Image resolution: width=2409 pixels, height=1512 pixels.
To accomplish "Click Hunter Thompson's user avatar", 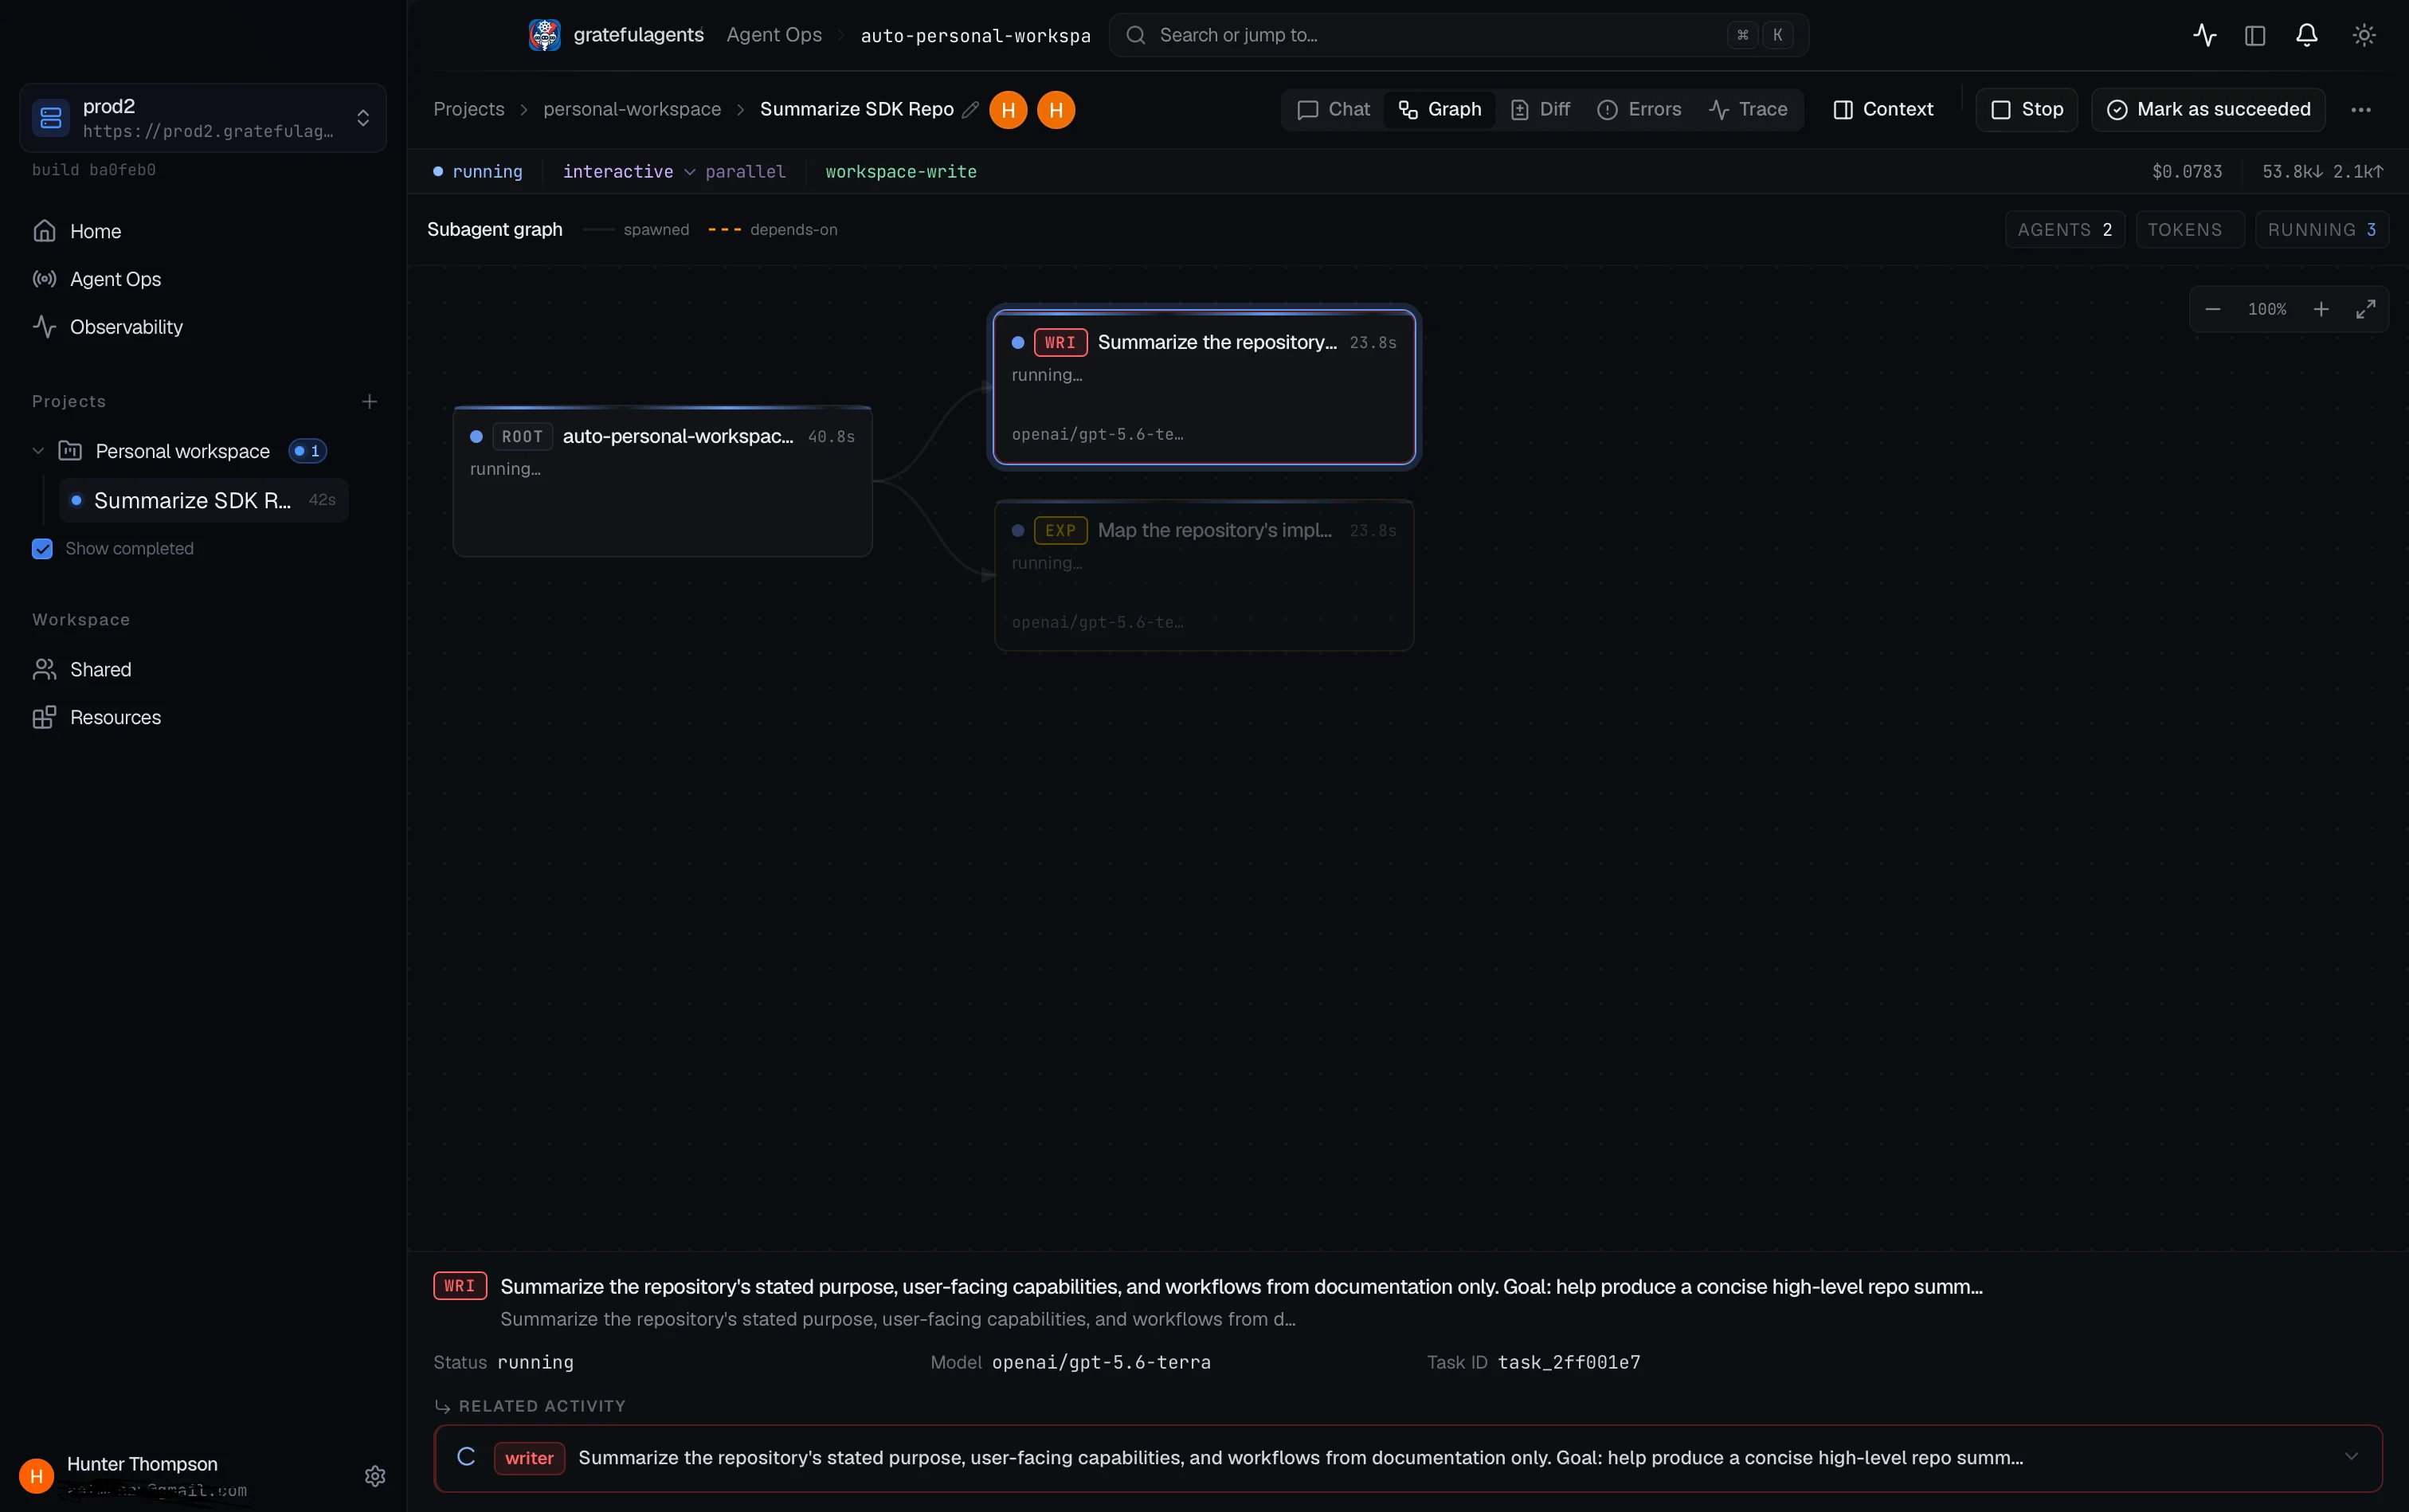I will pos(36,1476).
